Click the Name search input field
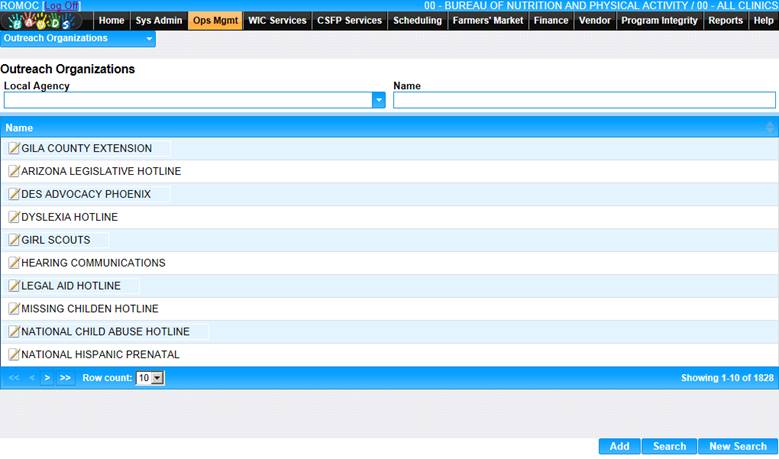This screenshot has width=779, height=459. pos(584,100)
